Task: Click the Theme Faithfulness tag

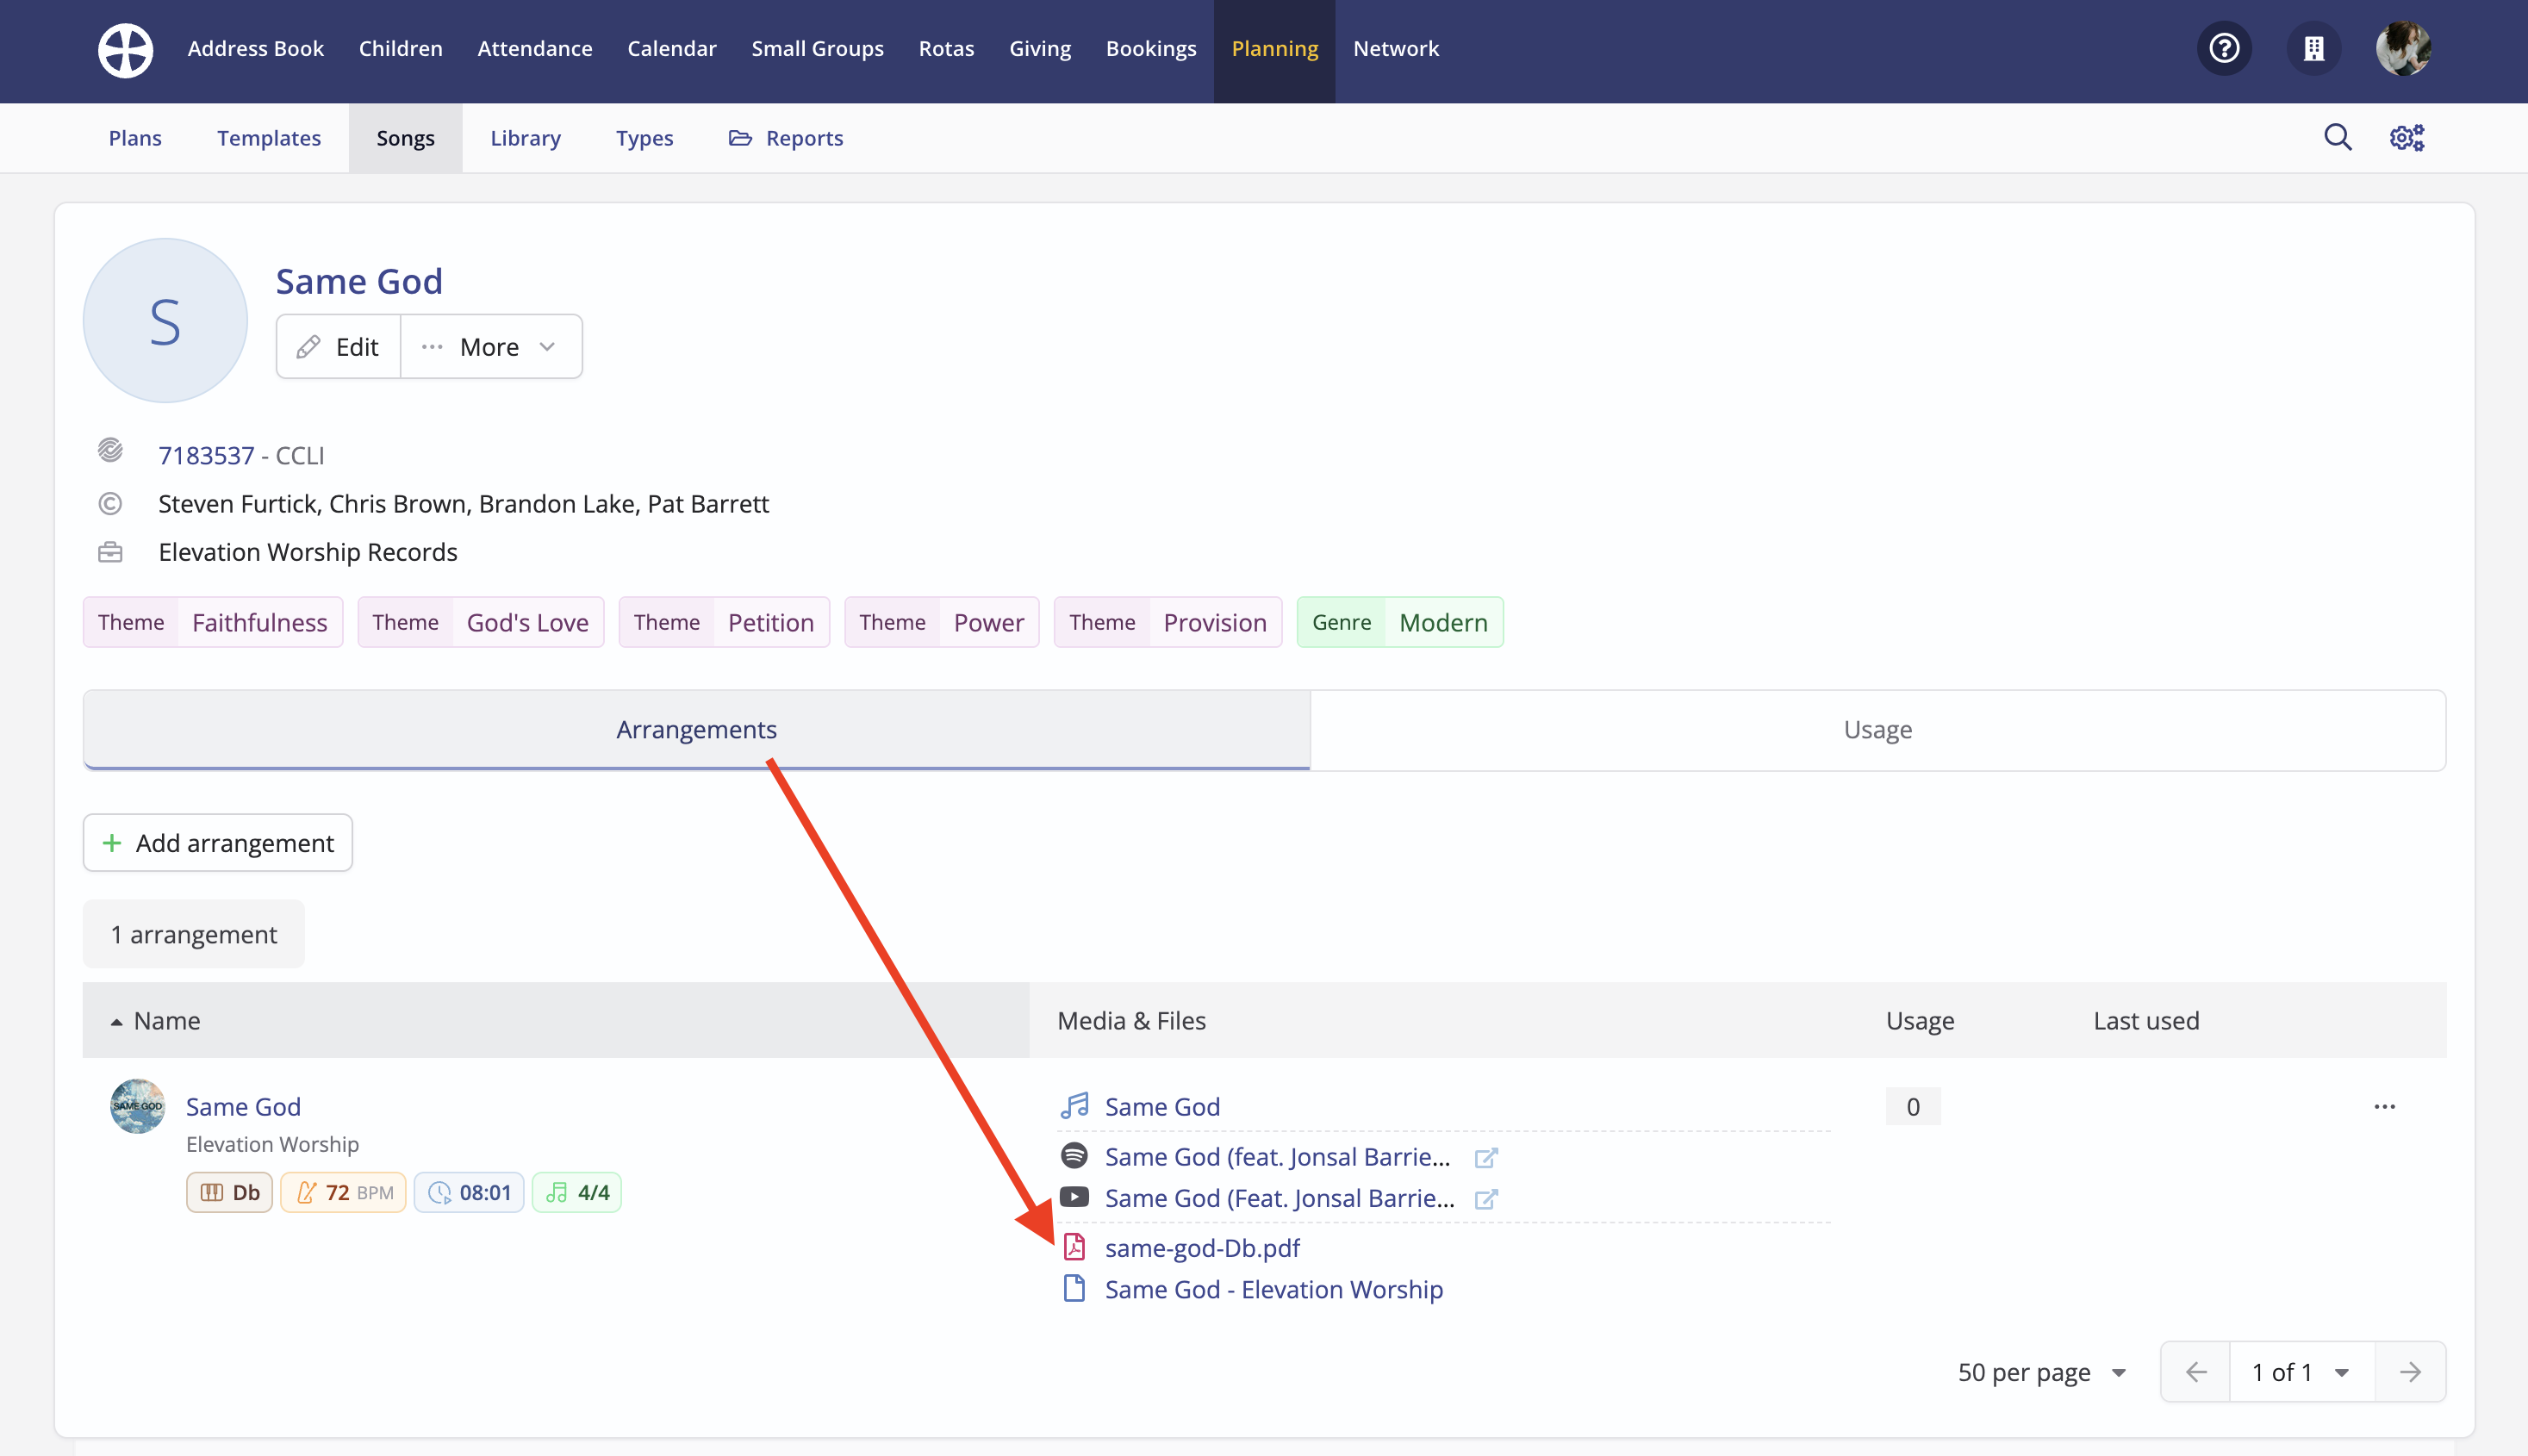Action: pyautogui.click(x=213, y=622)
